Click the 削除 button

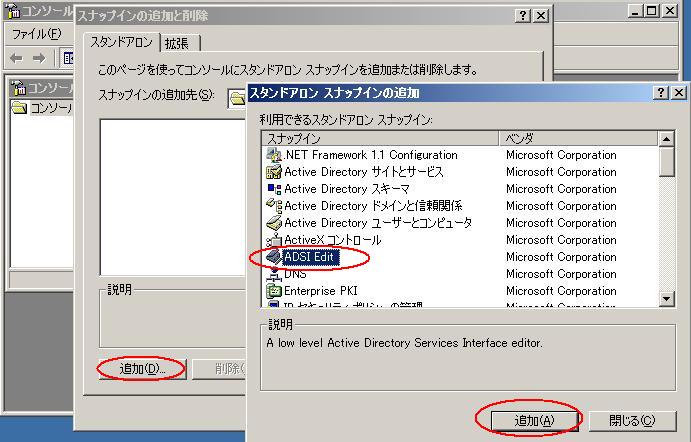(x=219, y=369)
